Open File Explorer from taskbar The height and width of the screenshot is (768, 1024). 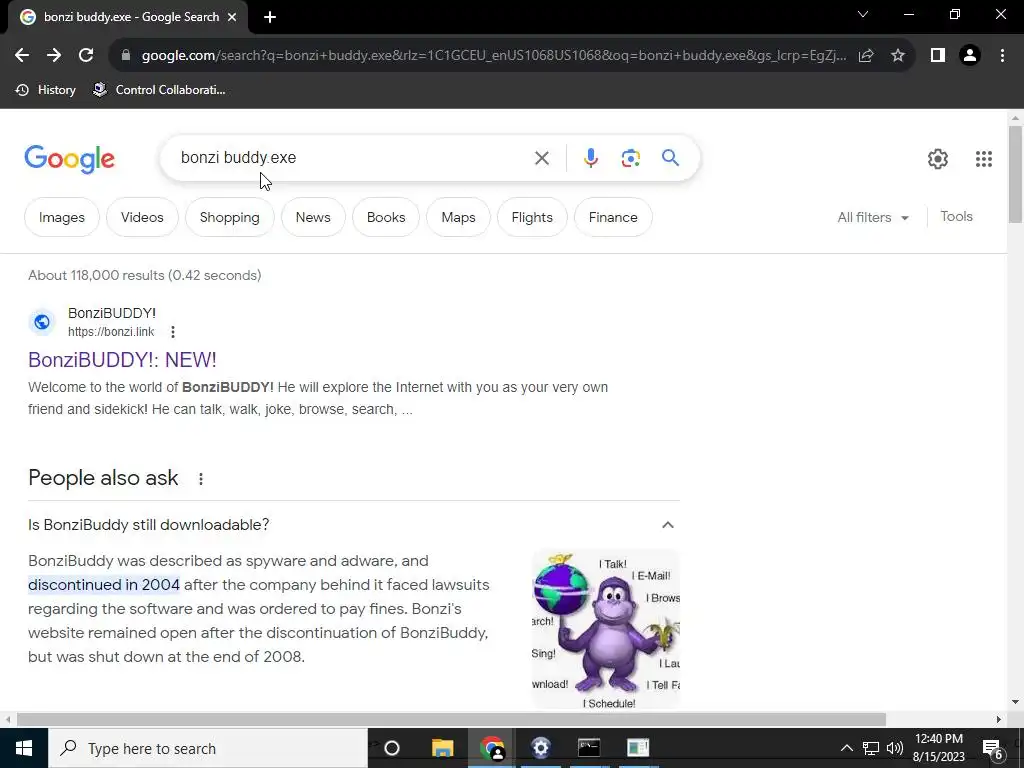[442, 748]
